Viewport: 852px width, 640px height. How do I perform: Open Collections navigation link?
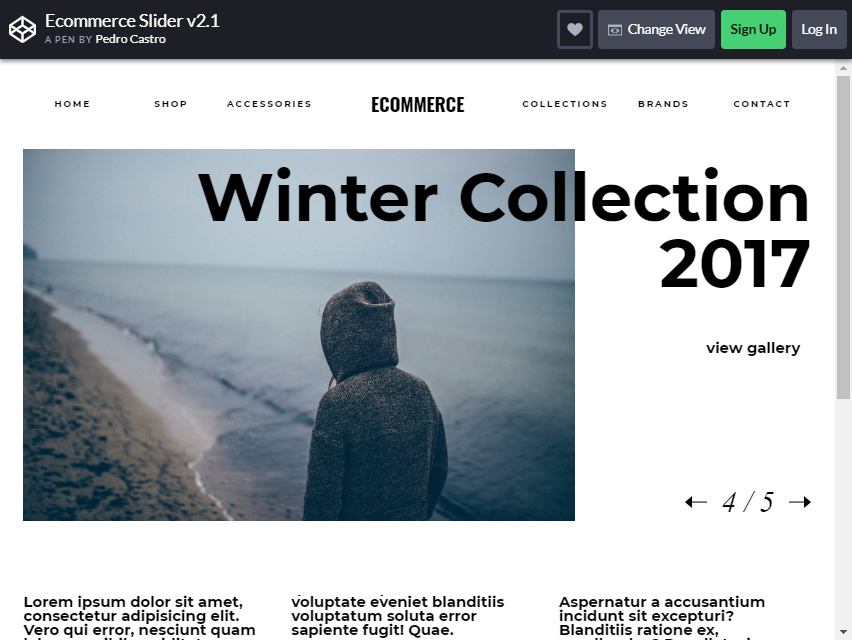(565, 104)
